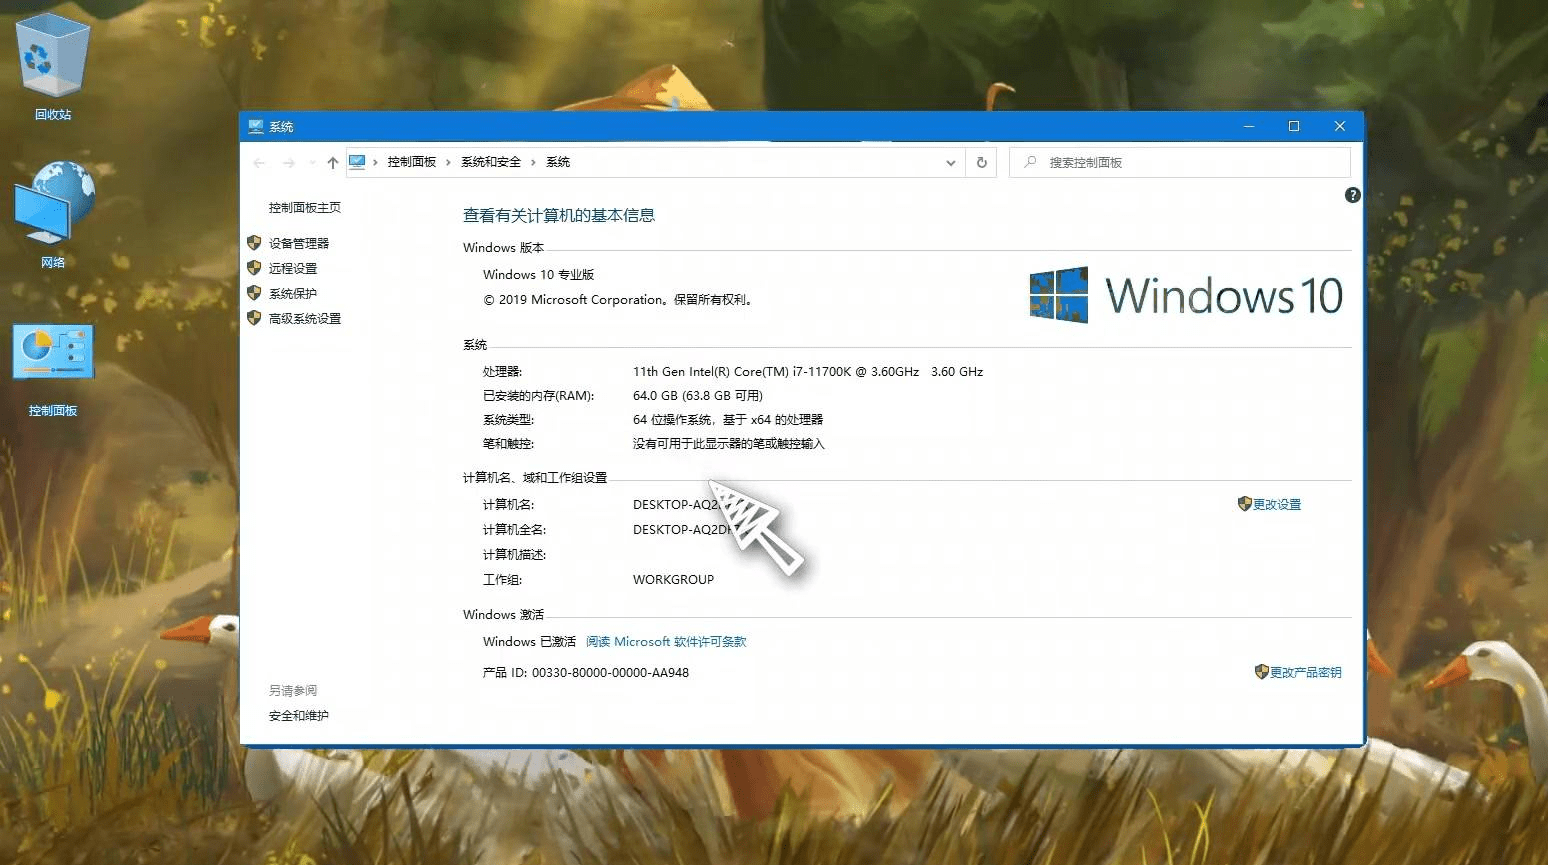Select the WORKGROUP value text

click(x=673, y=579)
